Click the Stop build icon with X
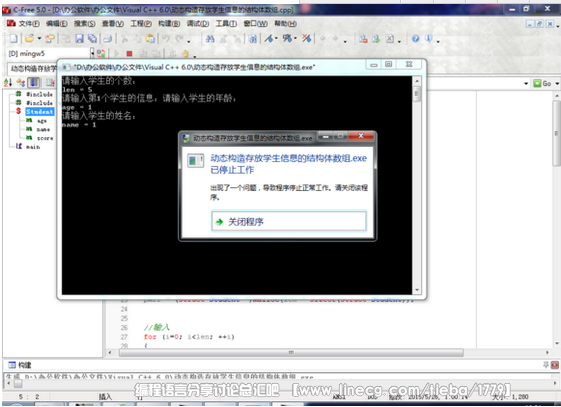The height and width of the screenshot is (407, 561). (390, 39)
